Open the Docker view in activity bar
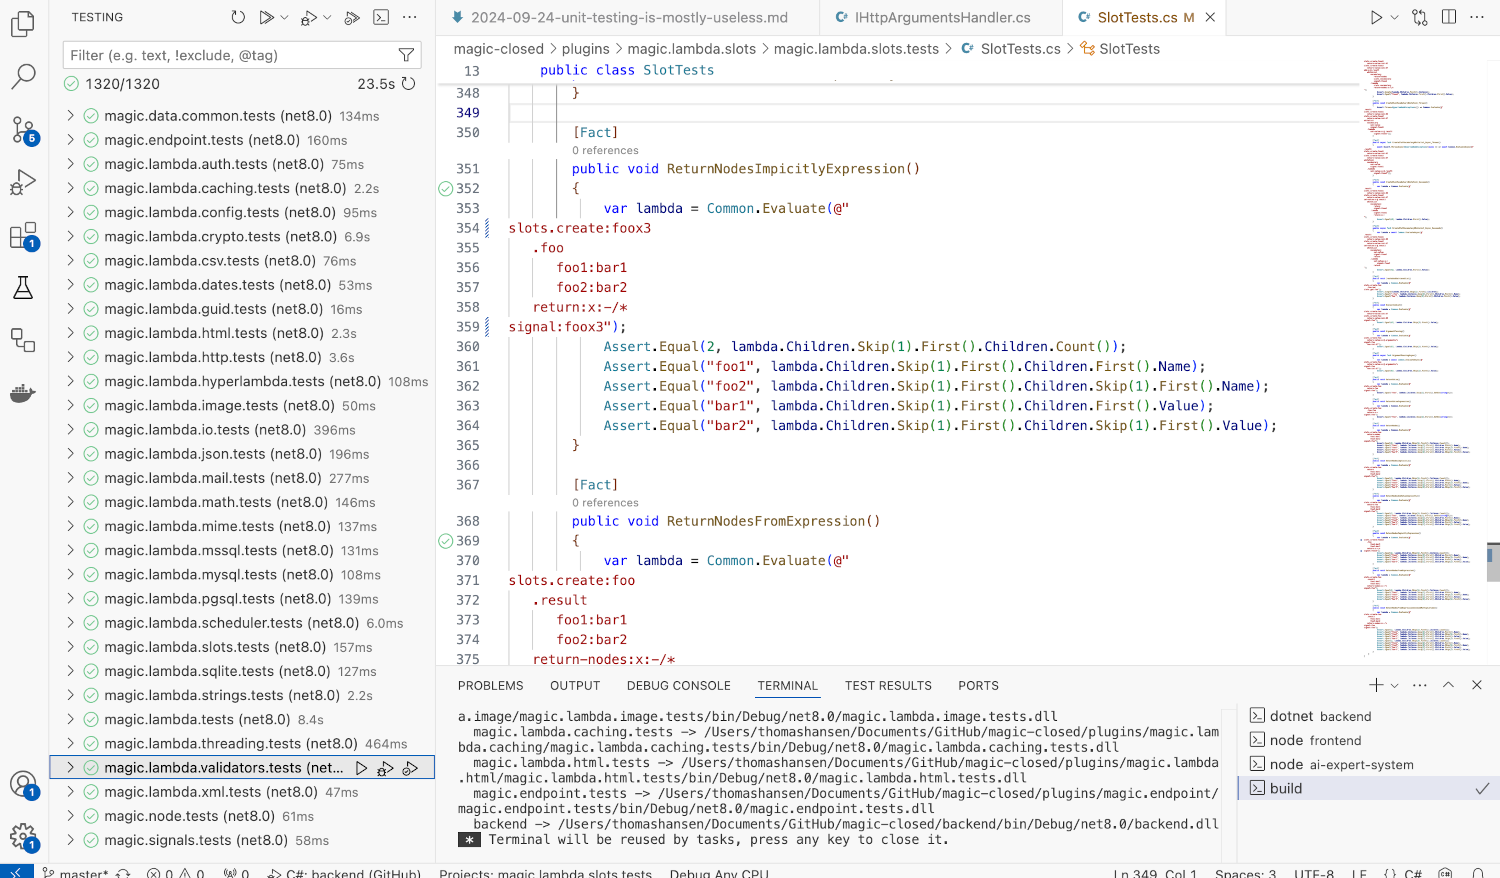The height and width of the screenshot is (878, 1500). (22, 393)
